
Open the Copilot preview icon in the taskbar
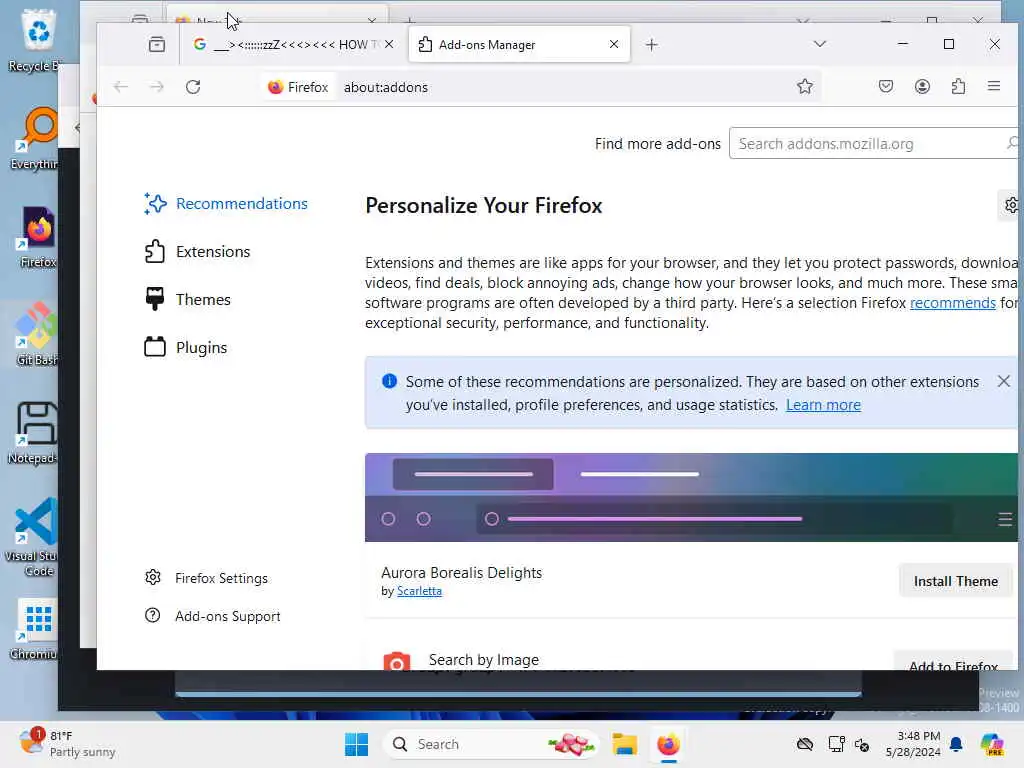992,744
